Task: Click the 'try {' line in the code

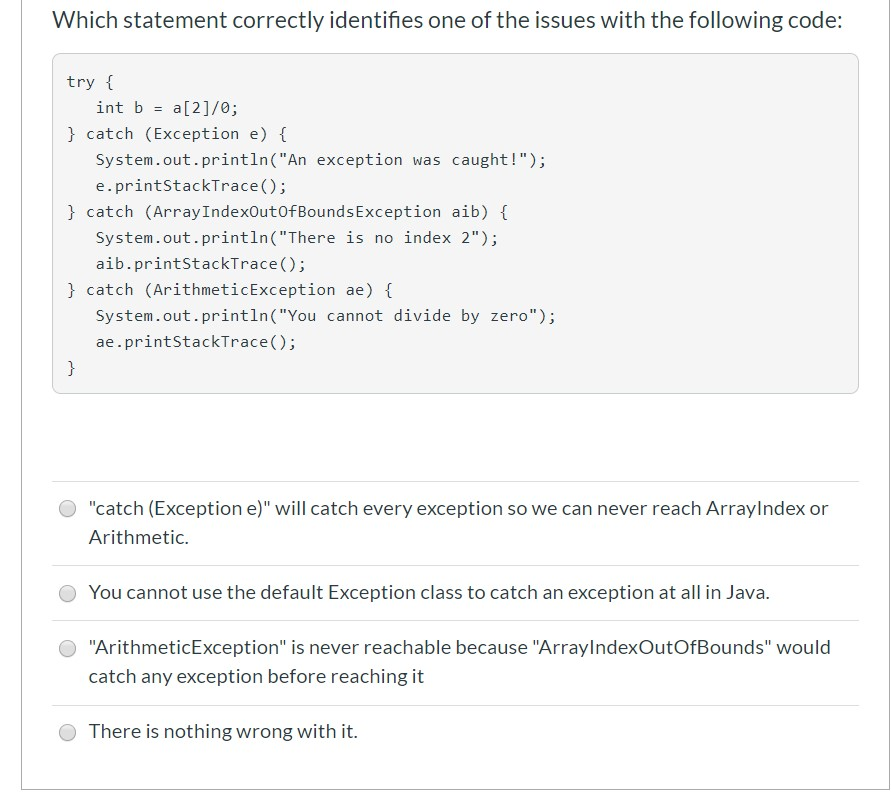Action: click(85, 81)
